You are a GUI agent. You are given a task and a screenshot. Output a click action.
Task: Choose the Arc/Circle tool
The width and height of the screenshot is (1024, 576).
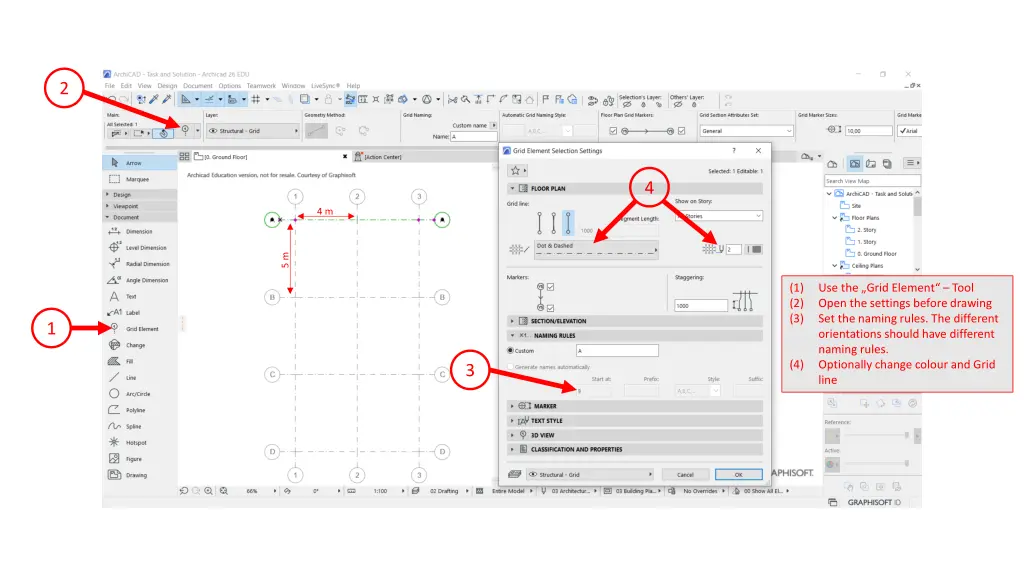[139, 394]
